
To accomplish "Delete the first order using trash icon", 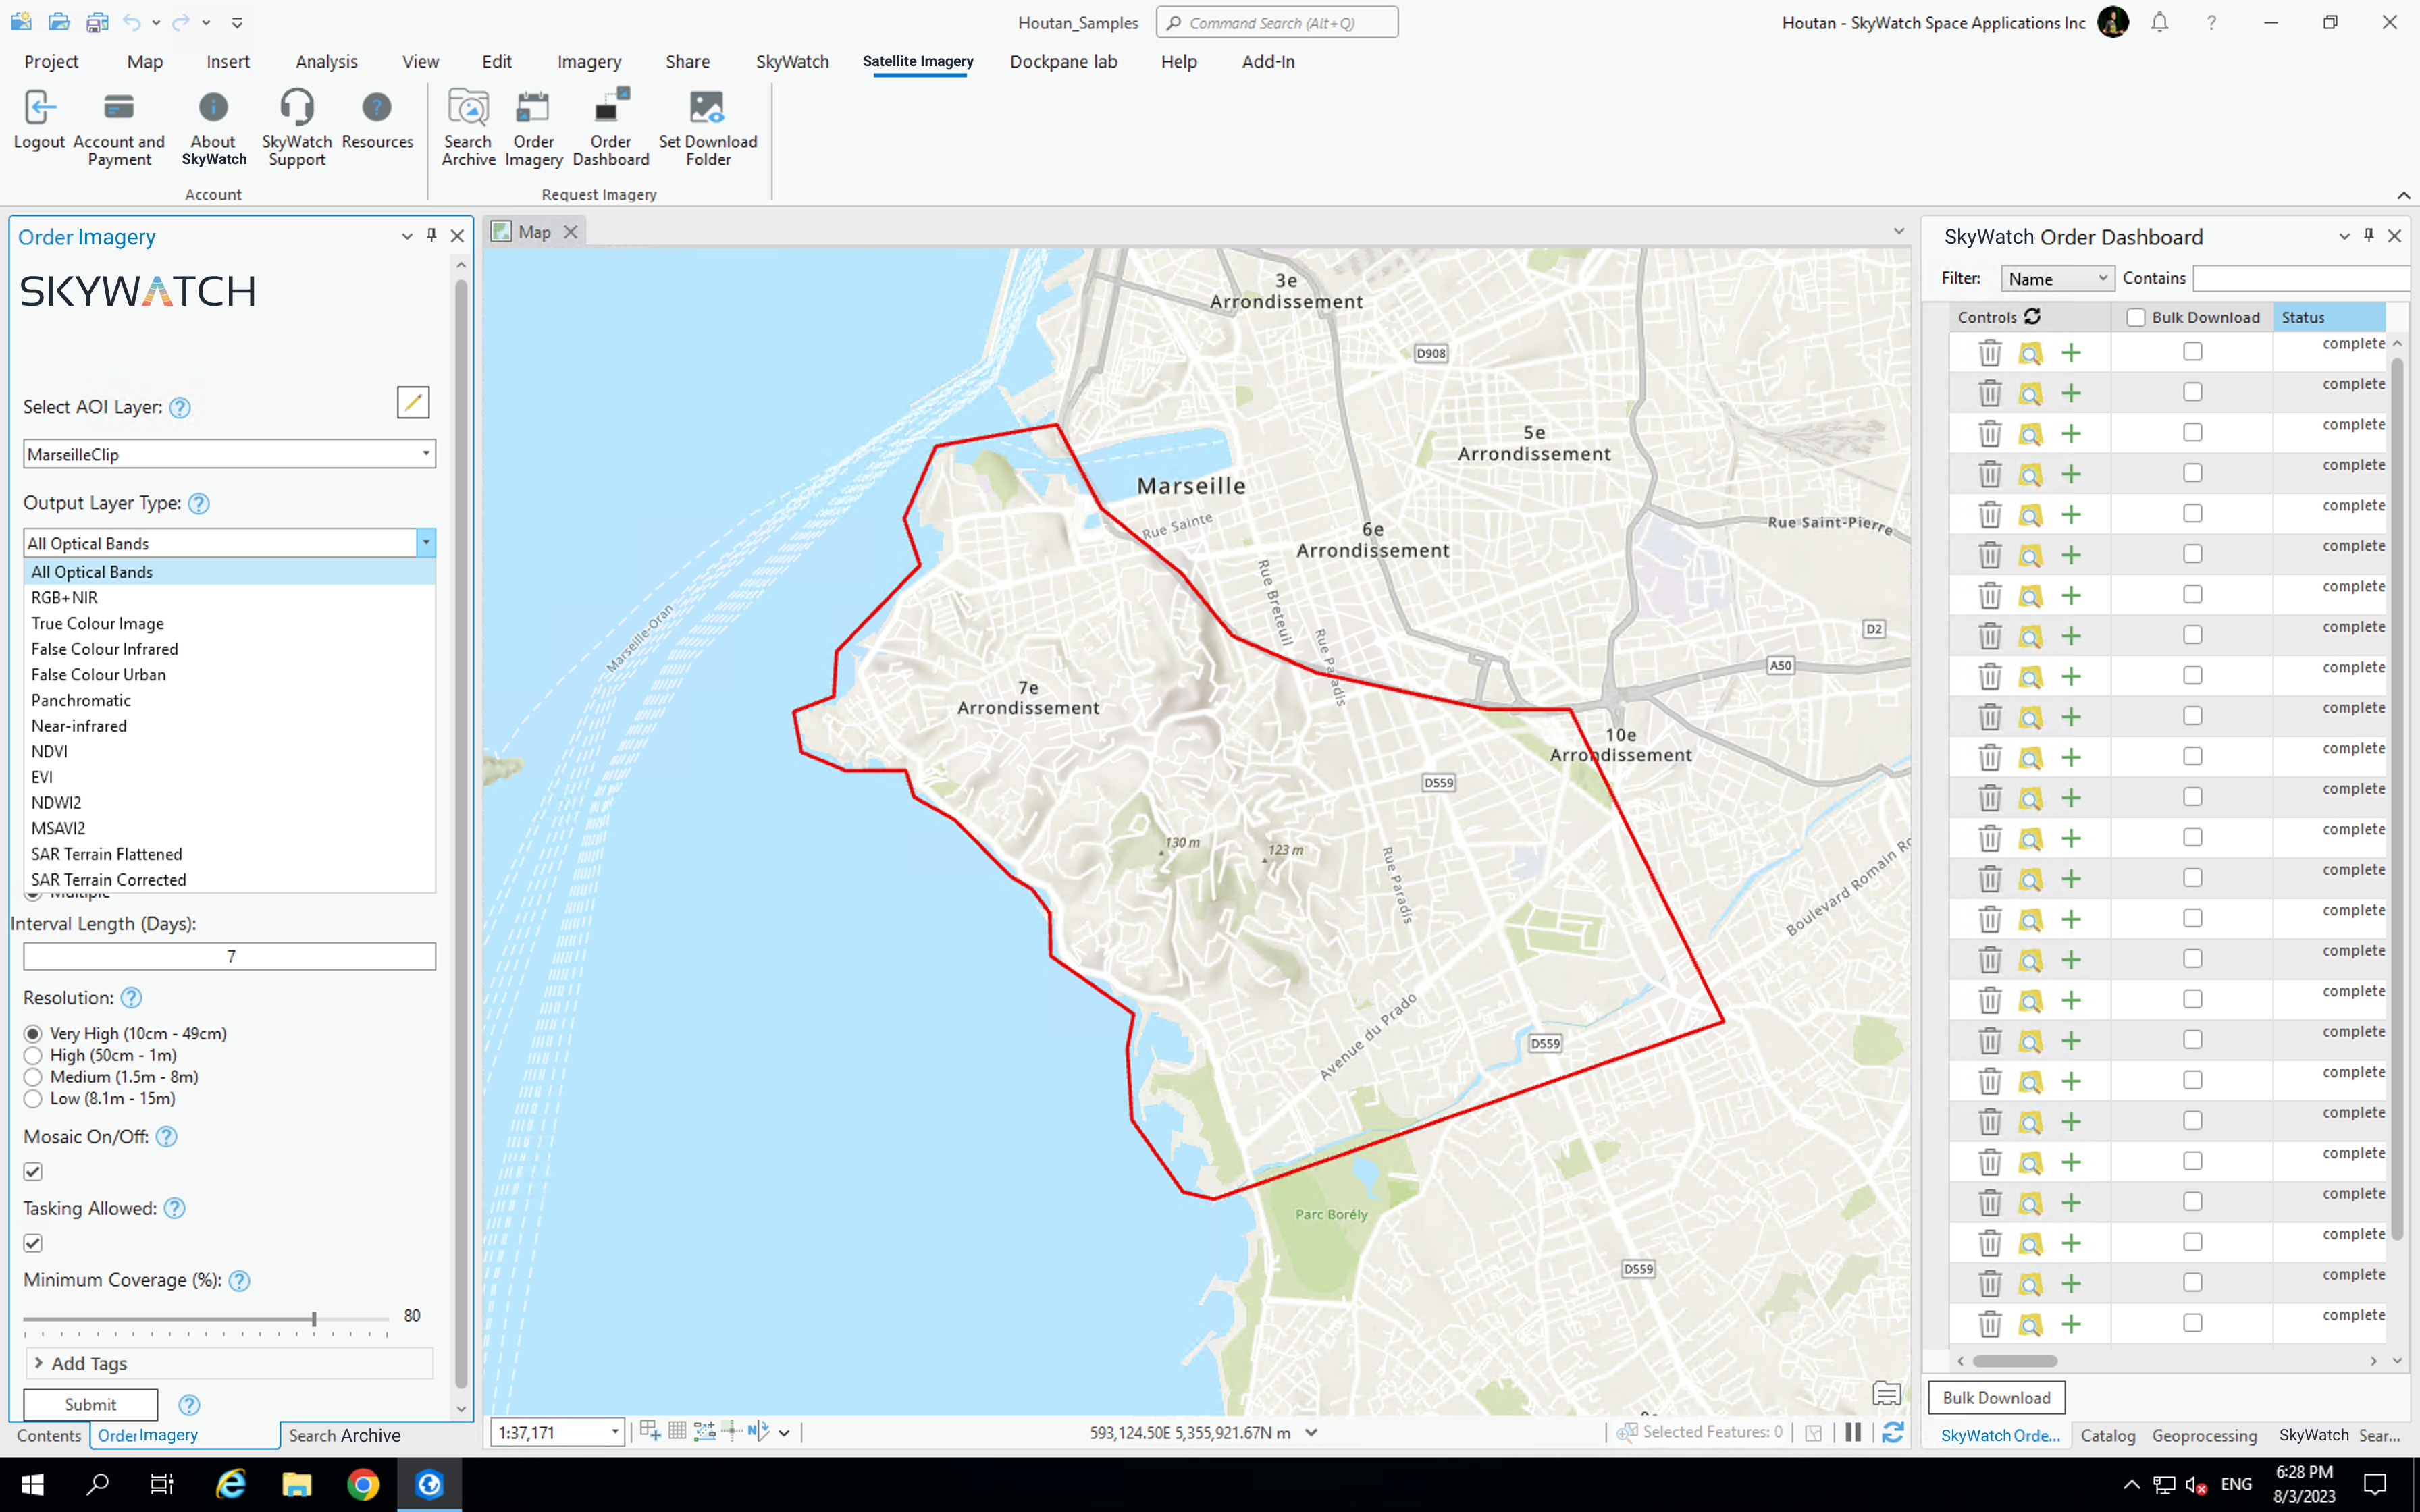I will 1989,352.
